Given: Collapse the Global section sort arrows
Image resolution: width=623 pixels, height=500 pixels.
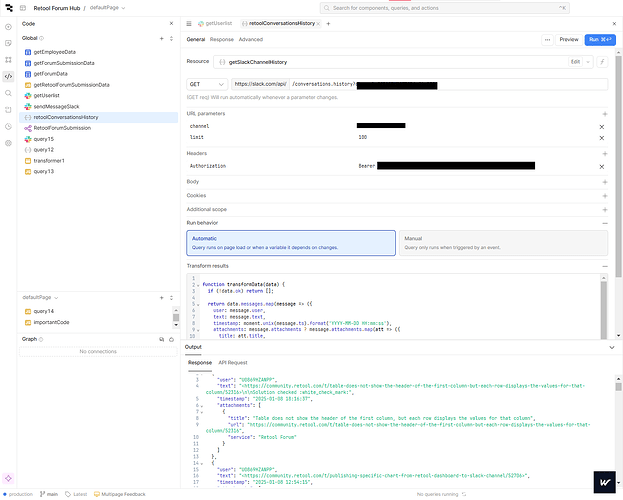Looking at the screenshot, I should pyautogui.click(x=171, y=39).
